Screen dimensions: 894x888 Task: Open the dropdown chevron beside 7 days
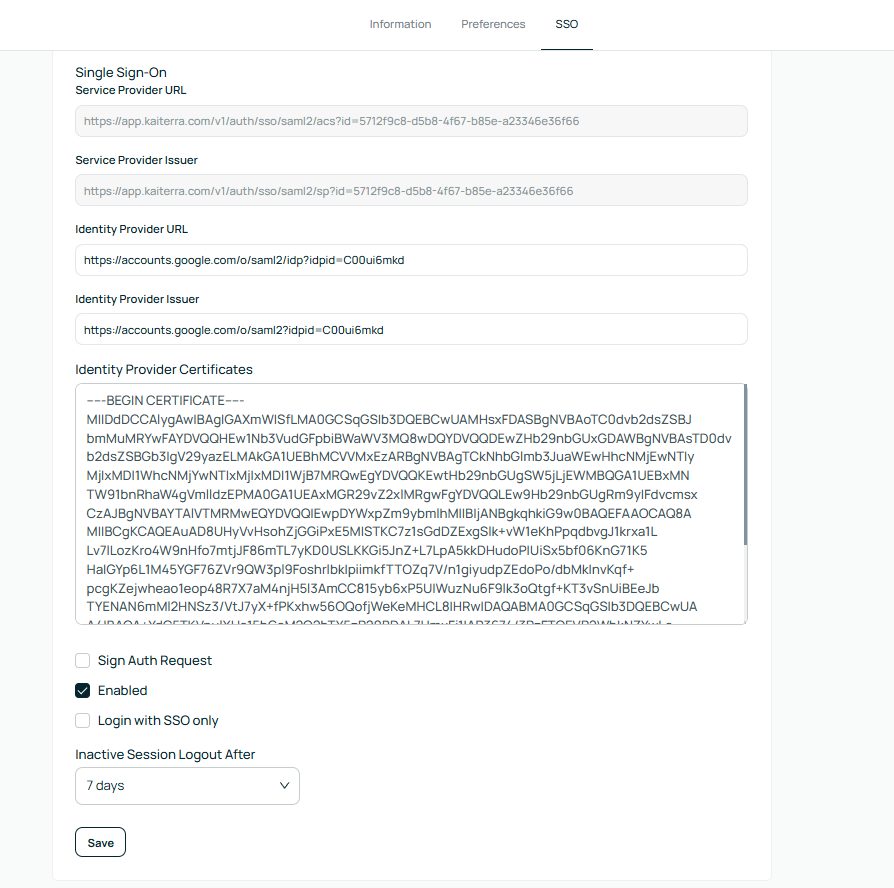(x=283, y=786)
